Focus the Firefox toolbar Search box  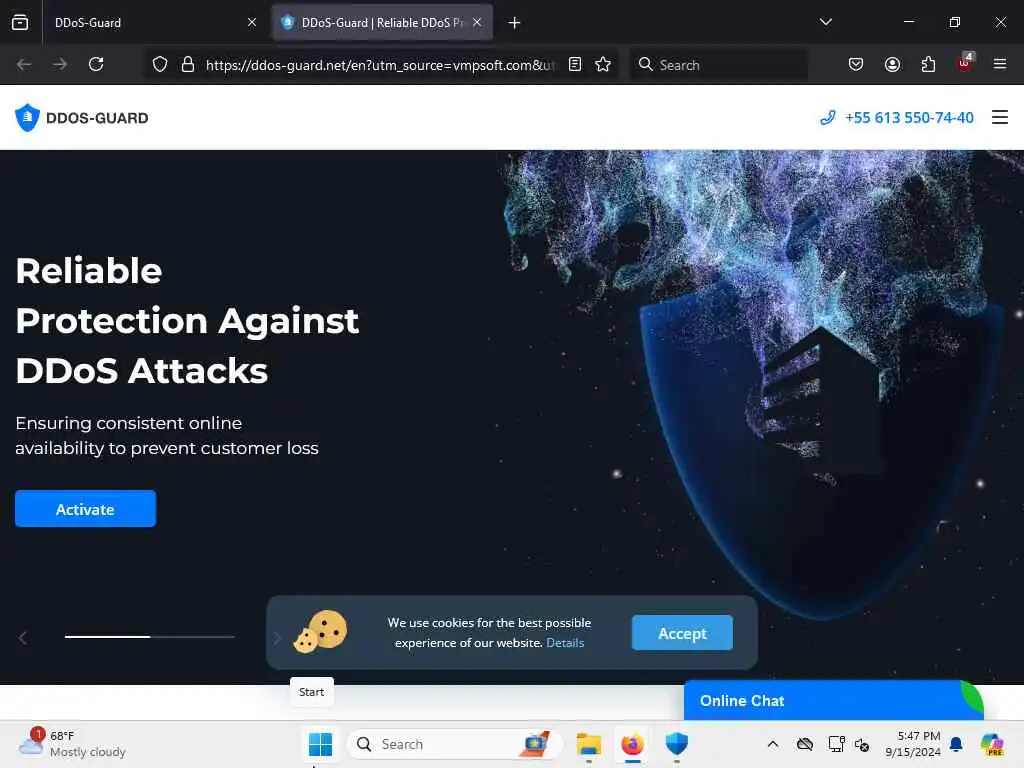point(718,65)
